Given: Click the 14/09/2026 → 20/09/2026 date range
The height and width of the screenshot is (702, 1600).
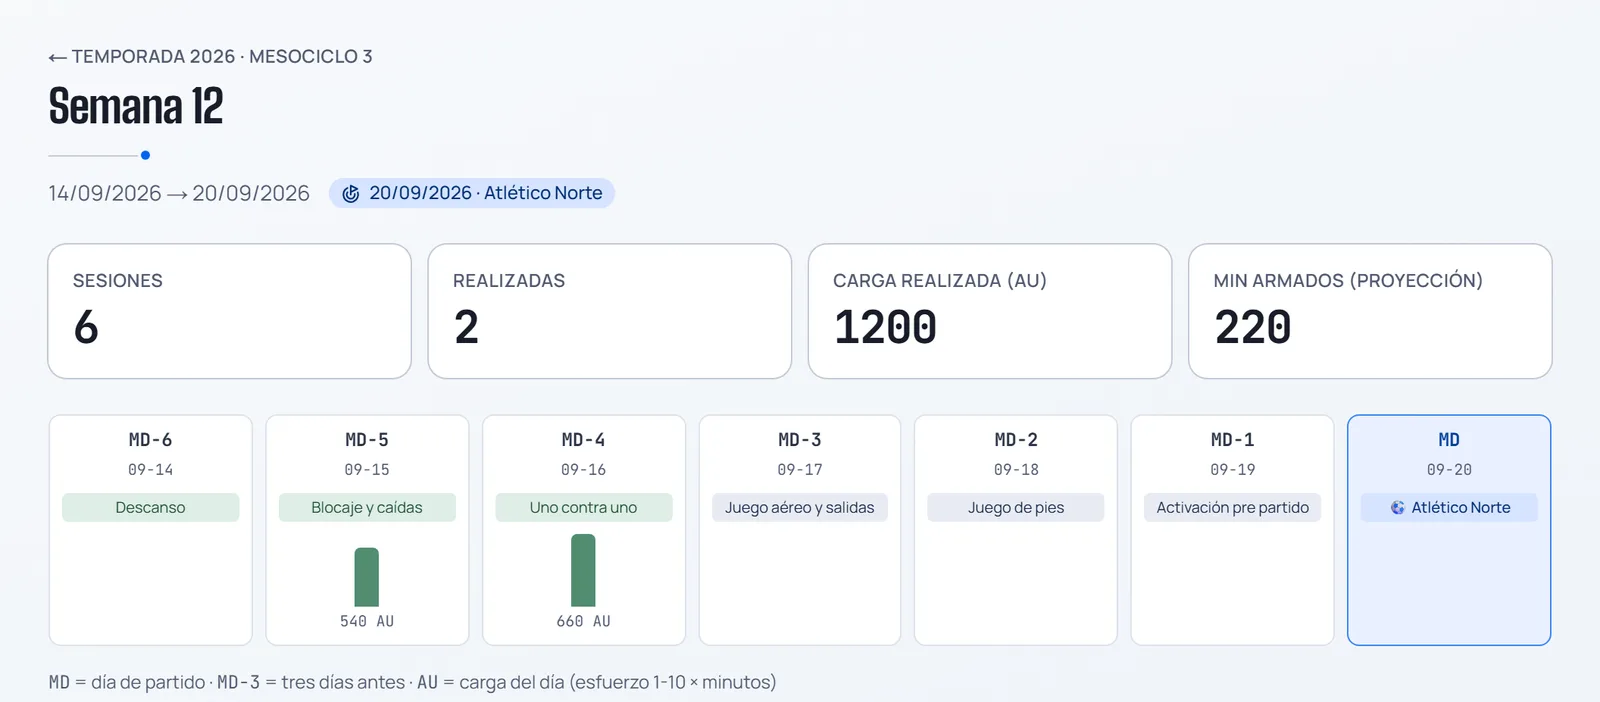Looking at the screenshot, I should [x=179, y=193].
